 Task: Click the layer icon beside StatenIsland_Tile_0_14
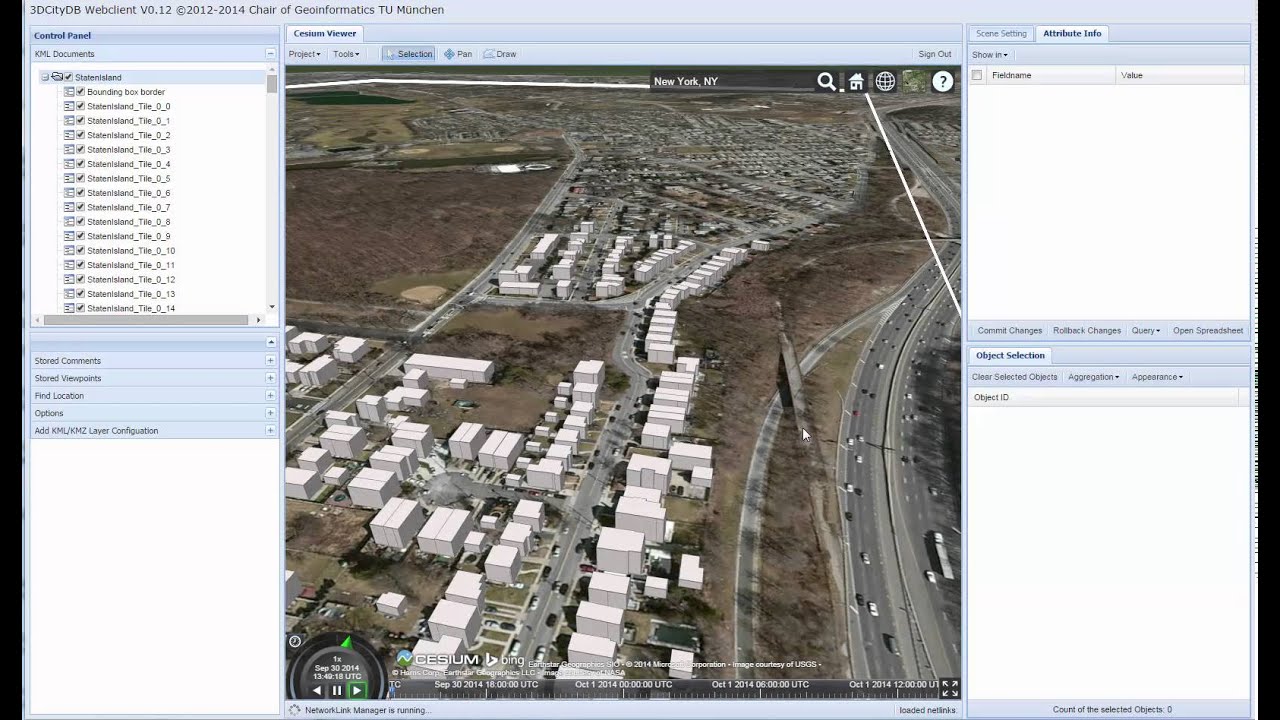[x=69, y=308]
